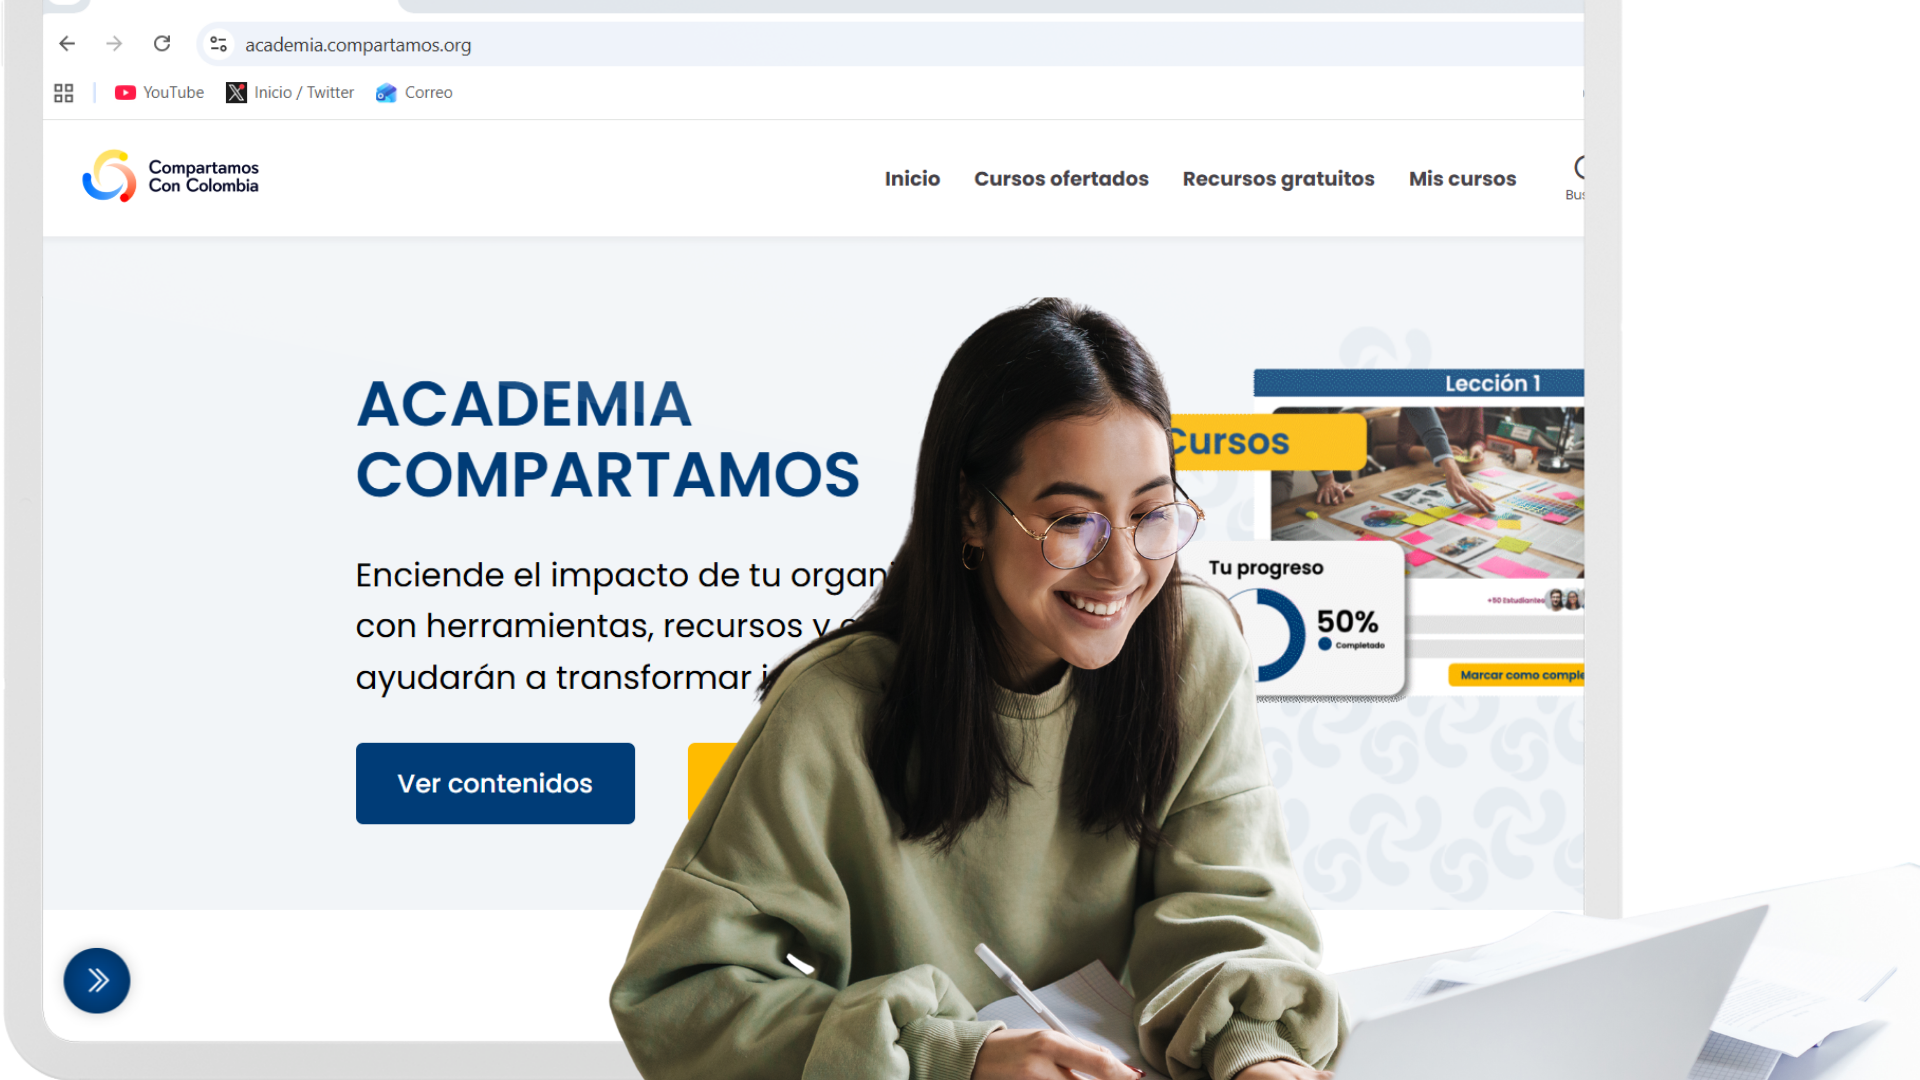Click the address bar URL field
This screenshot has height=1080, width=1920.
pyautogui.click(x=900, y=45)
